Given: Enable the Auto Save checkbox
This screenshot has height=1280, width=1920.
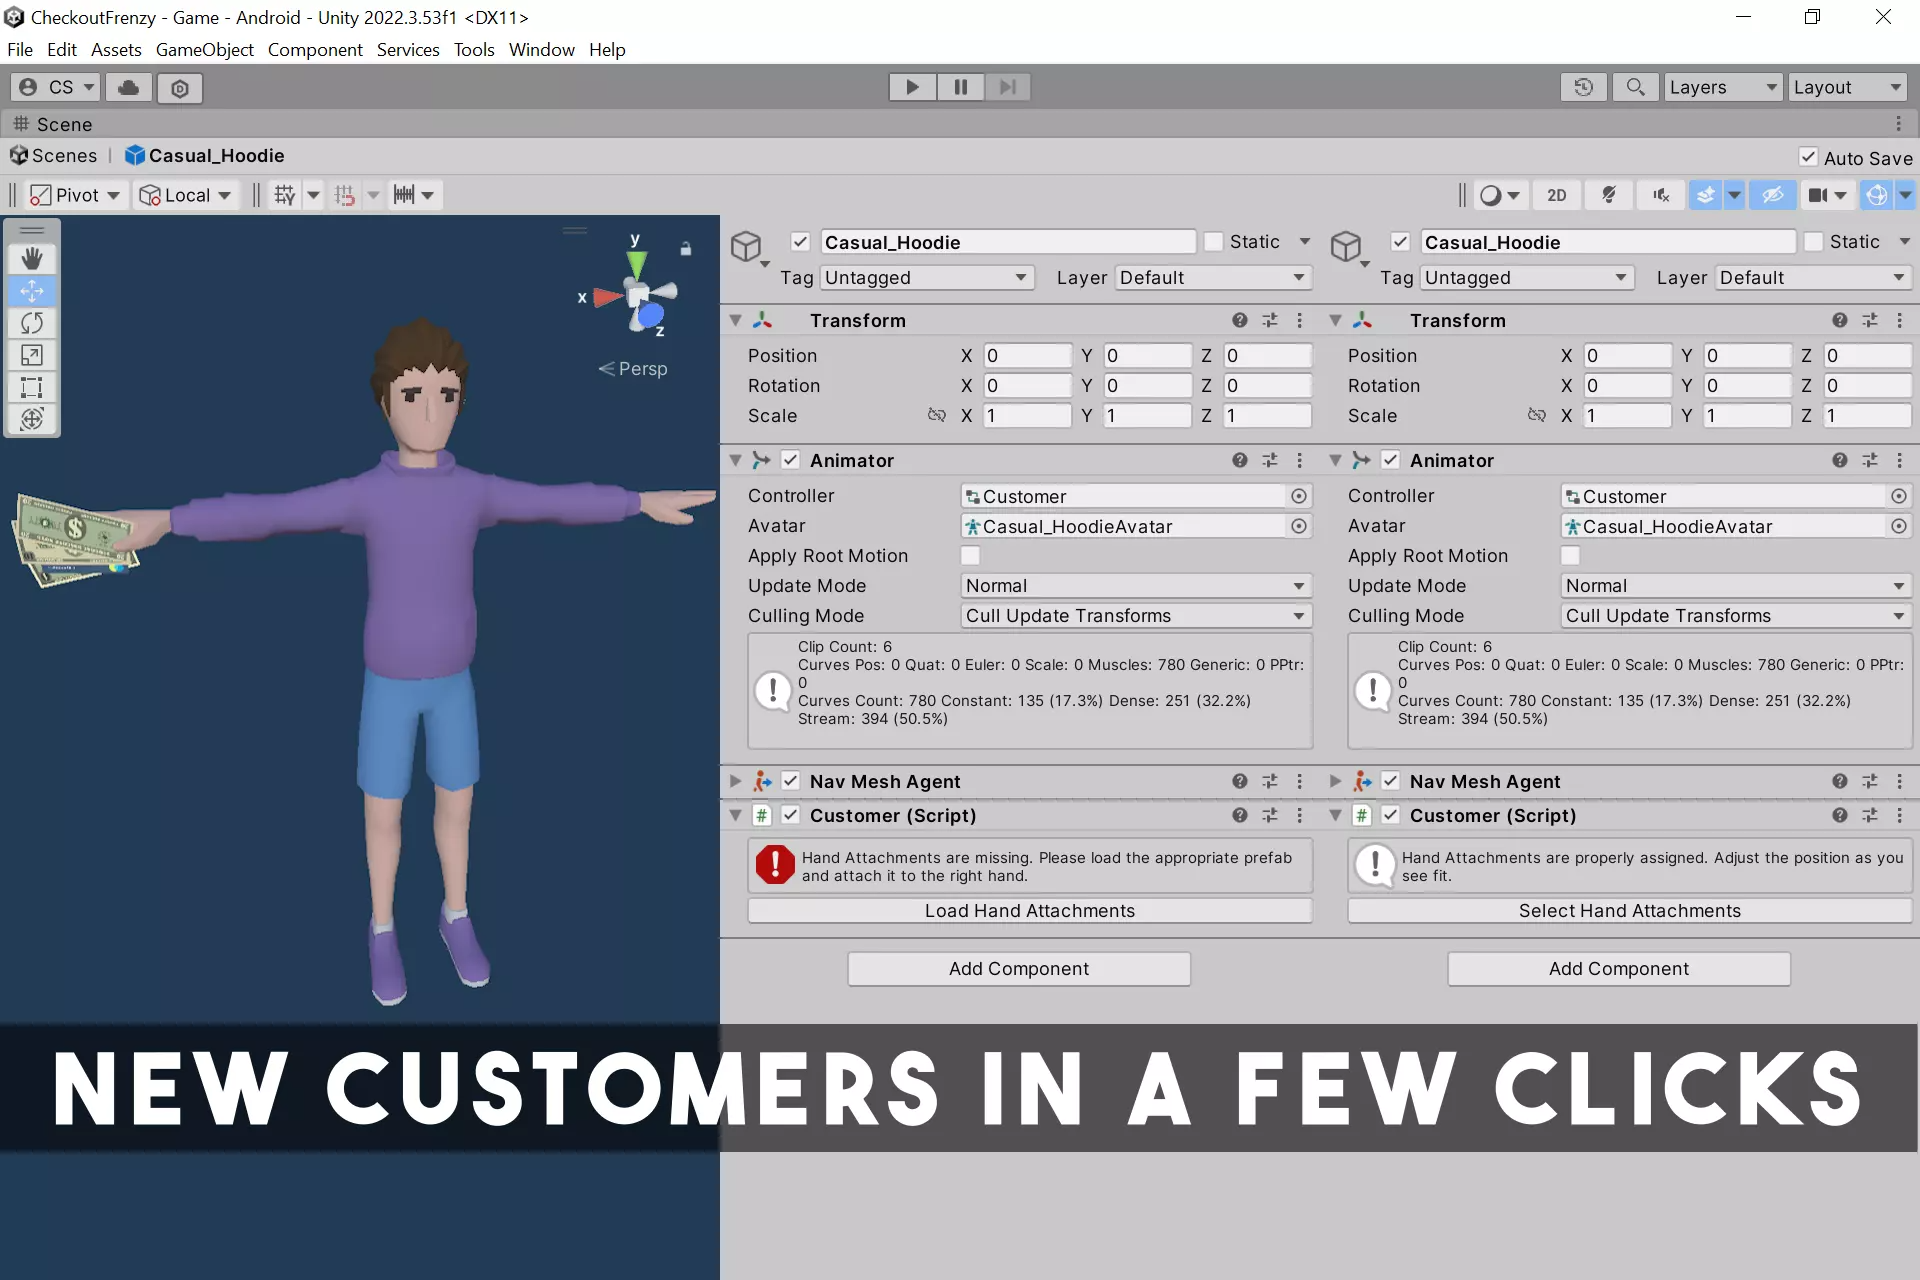Looking at the screenshot, I should point(1808,157).
